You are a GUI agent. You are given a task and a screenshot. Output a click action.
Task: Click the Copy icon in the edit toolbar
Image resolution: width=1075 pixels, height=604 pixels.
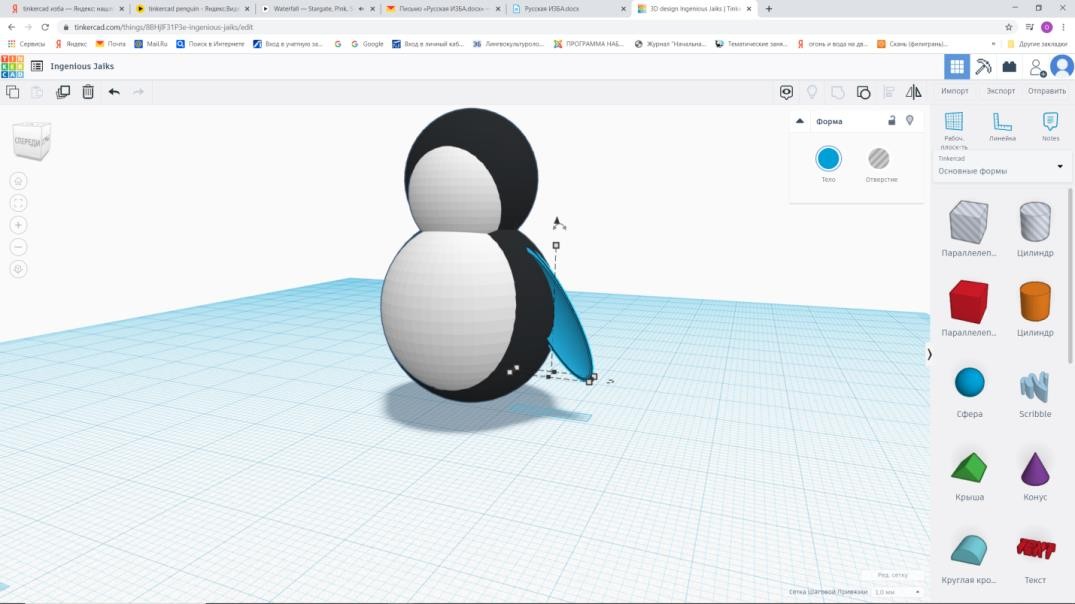[x=12, y=92]
